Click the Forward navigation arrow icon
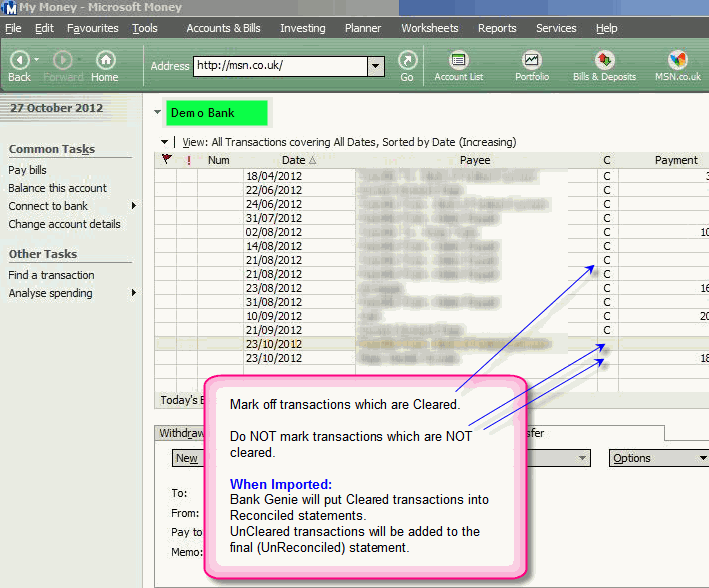This screenshot has width=709, height=588. [x=62, y=60]
